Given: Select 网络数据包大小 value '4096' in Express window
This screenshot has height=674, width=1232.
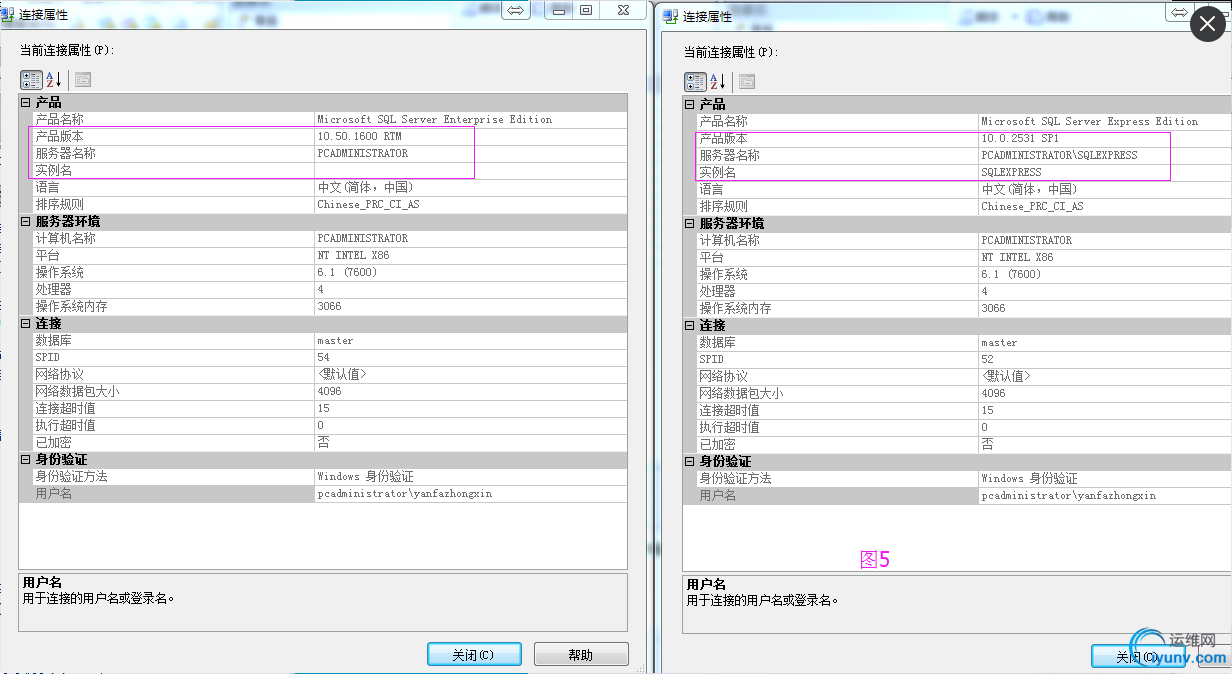Looking at the screenshot, I should point(993,393).
